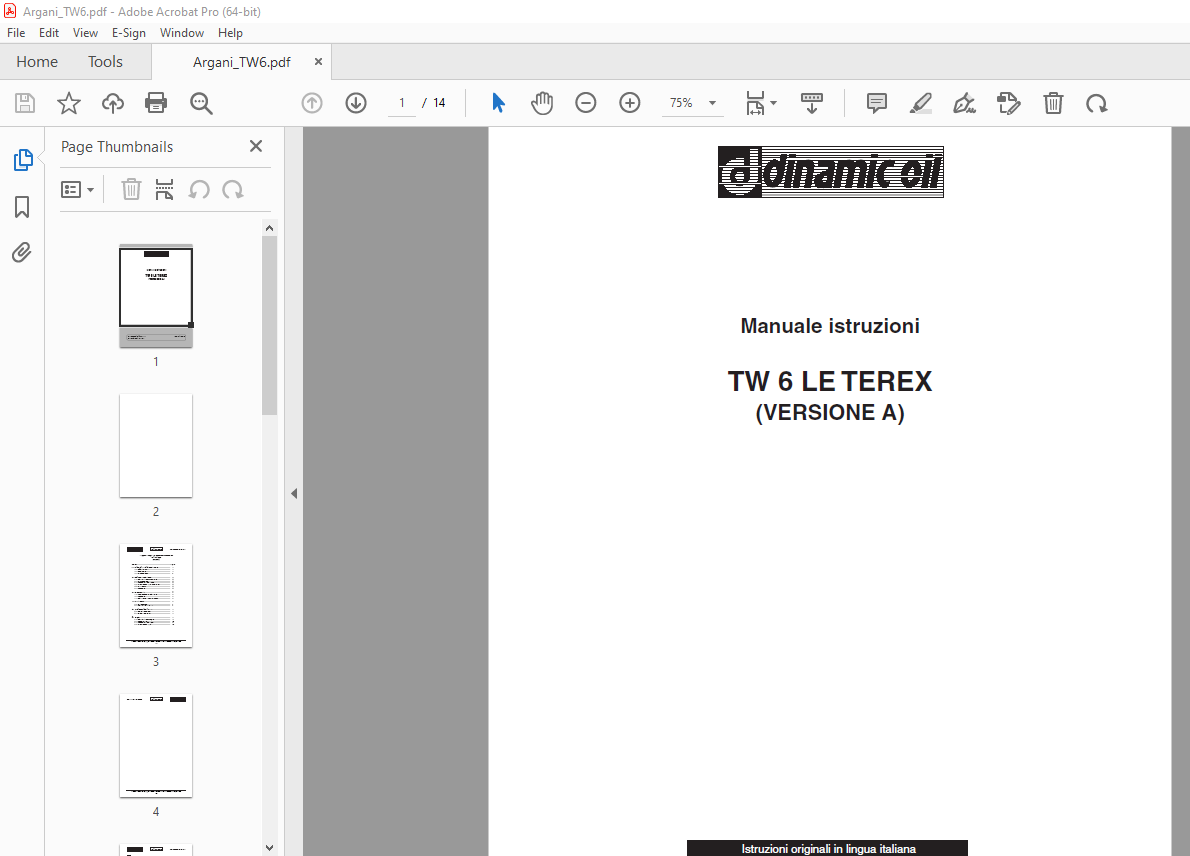Open thumbnail options menu dropdown
The width and height of the screenshot is (1190, 856).
[77, 189]
